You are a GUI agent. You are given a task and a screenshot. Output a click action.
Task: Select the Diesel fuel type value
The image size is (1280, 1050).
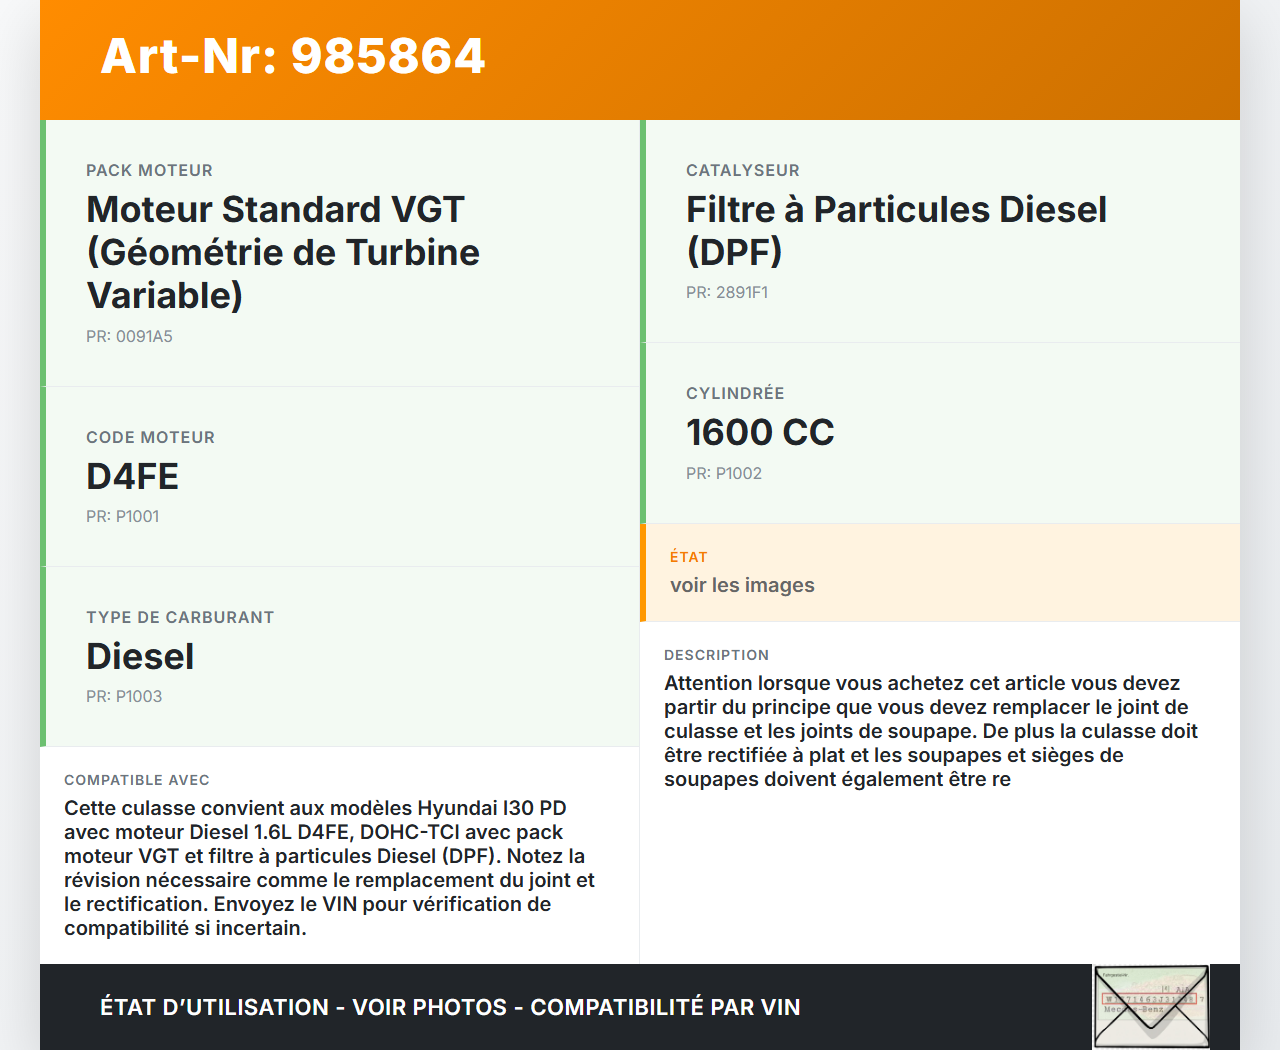click(140, 657)
